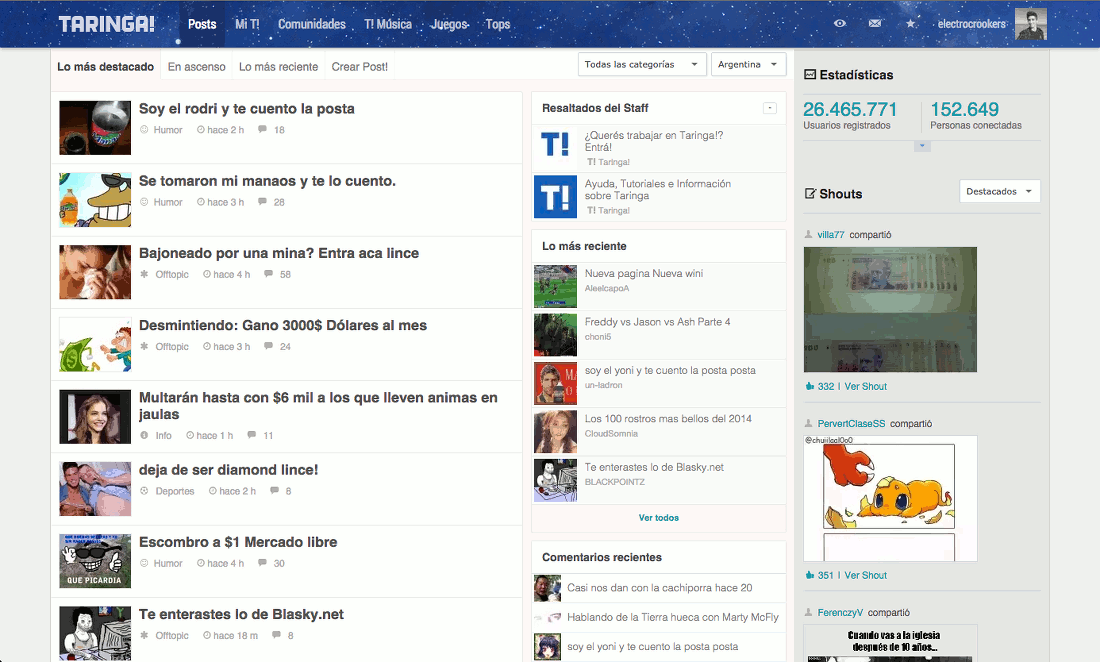This screenshot has height=662, width=1100.
Task: Open the Argentina country dropdown
Action: click(x=748, y=65)
